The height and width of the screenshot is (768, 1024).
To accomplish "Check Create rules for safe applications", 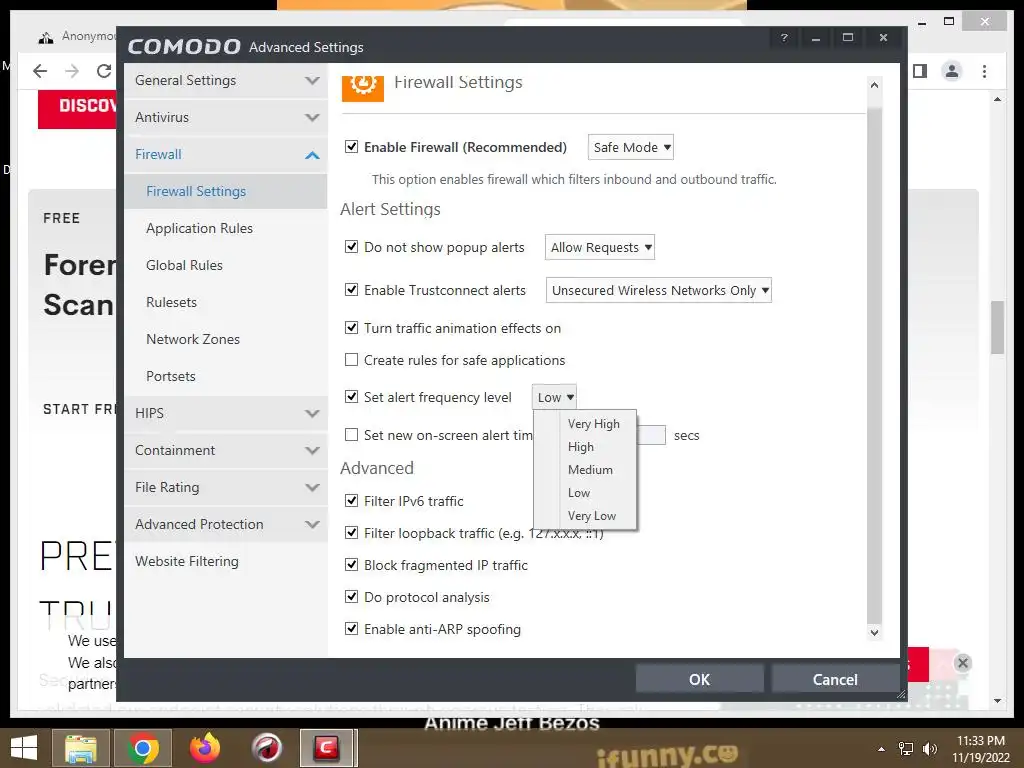I will [351, 360].
